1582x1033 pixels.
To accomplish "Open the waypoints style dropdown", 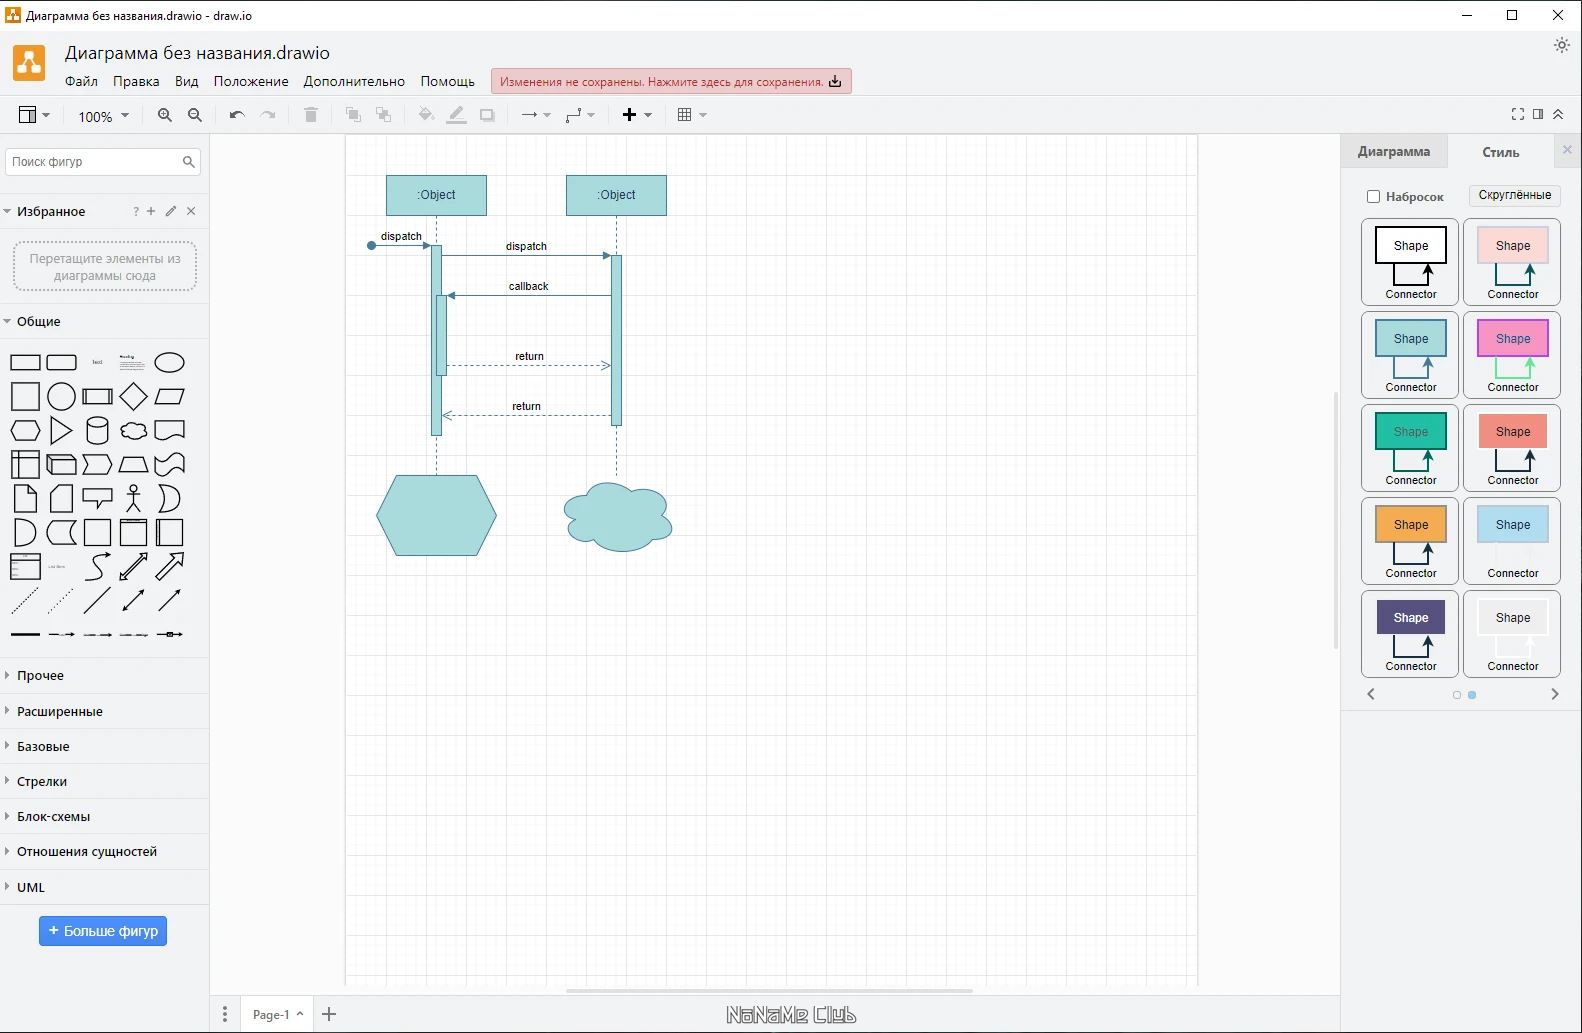I will 580,115.
